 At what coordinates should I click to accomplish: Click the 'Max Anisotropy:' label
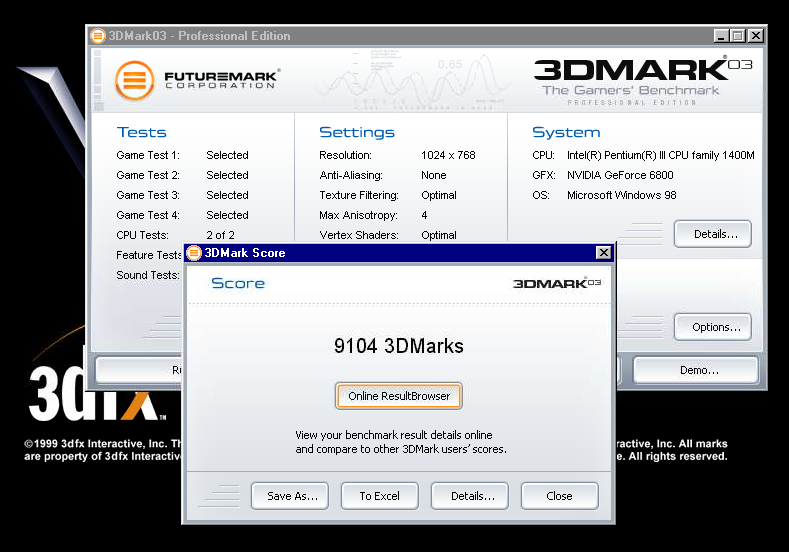(x=358, y=215)
